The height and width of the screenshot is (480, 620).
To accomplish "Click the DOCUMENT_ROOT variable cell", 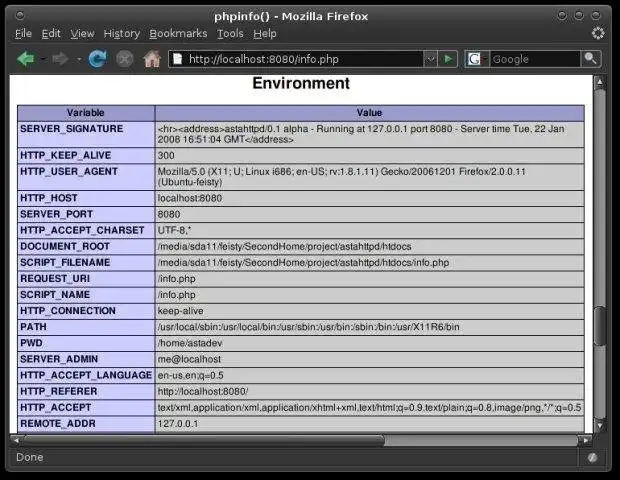I will 86,246.
